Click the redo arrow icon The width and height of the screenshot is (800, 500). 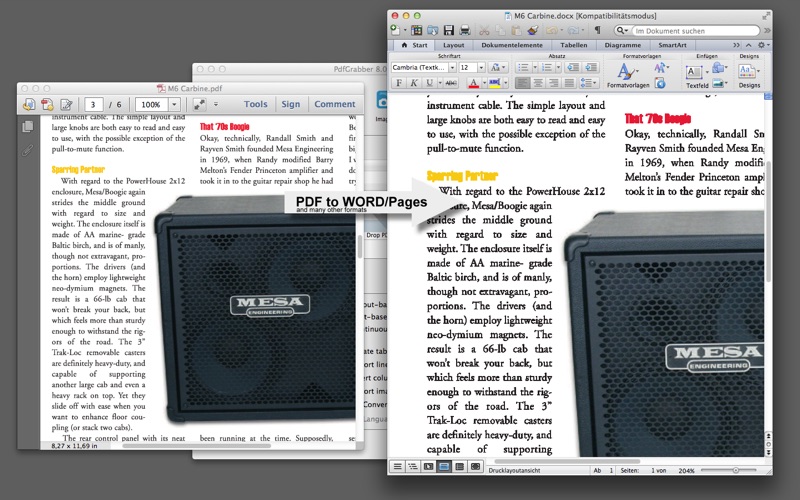pos(574,31)
